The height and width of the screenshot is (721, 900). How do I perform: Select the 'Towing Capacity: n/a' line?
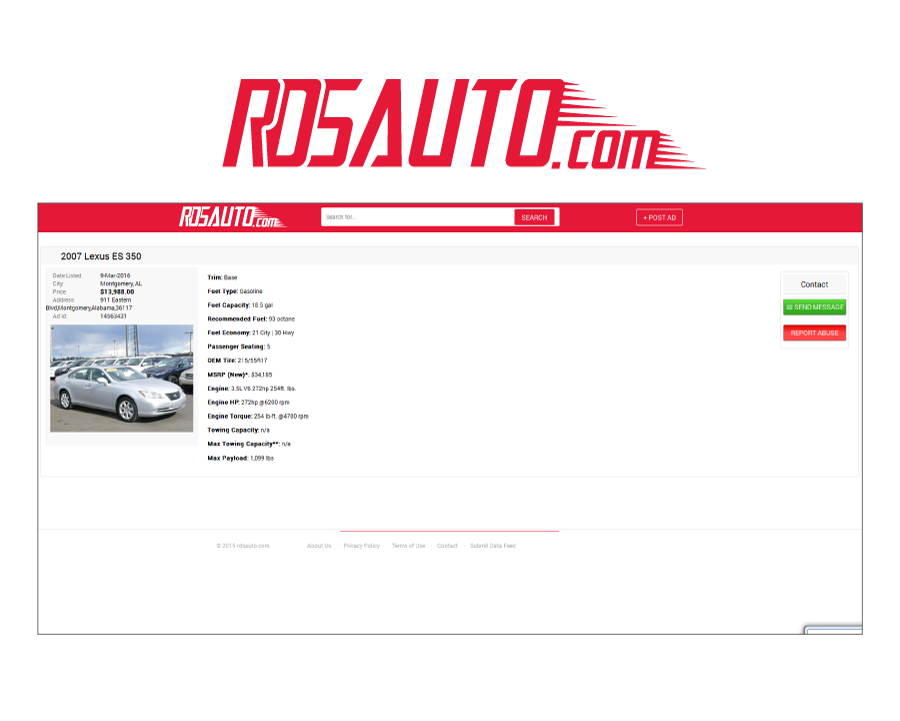click(238, 430)
